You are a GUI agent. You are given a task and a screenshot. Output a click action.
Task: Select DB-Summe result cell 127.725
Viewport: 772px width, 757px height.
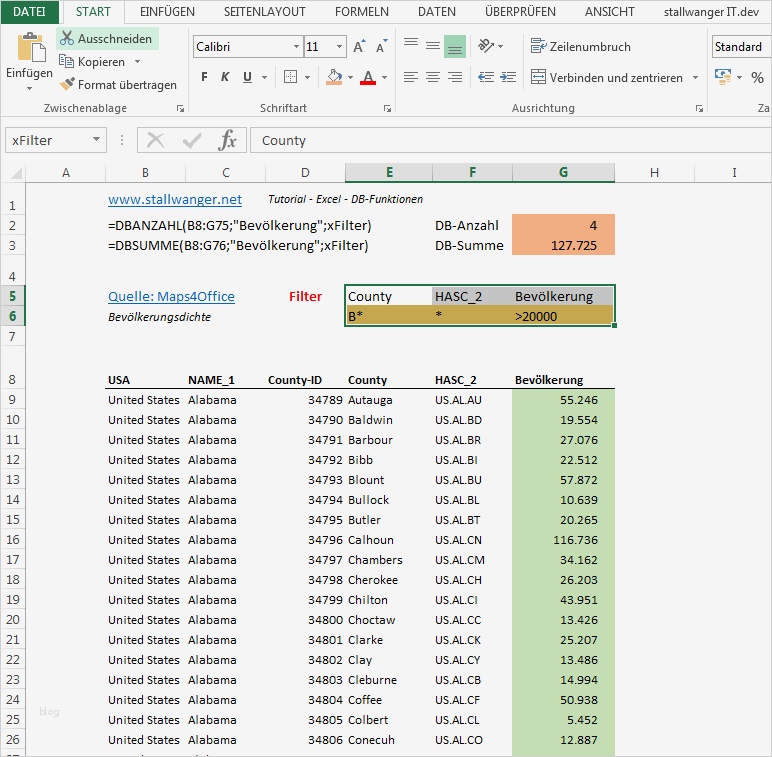click(x=563, y=245)
